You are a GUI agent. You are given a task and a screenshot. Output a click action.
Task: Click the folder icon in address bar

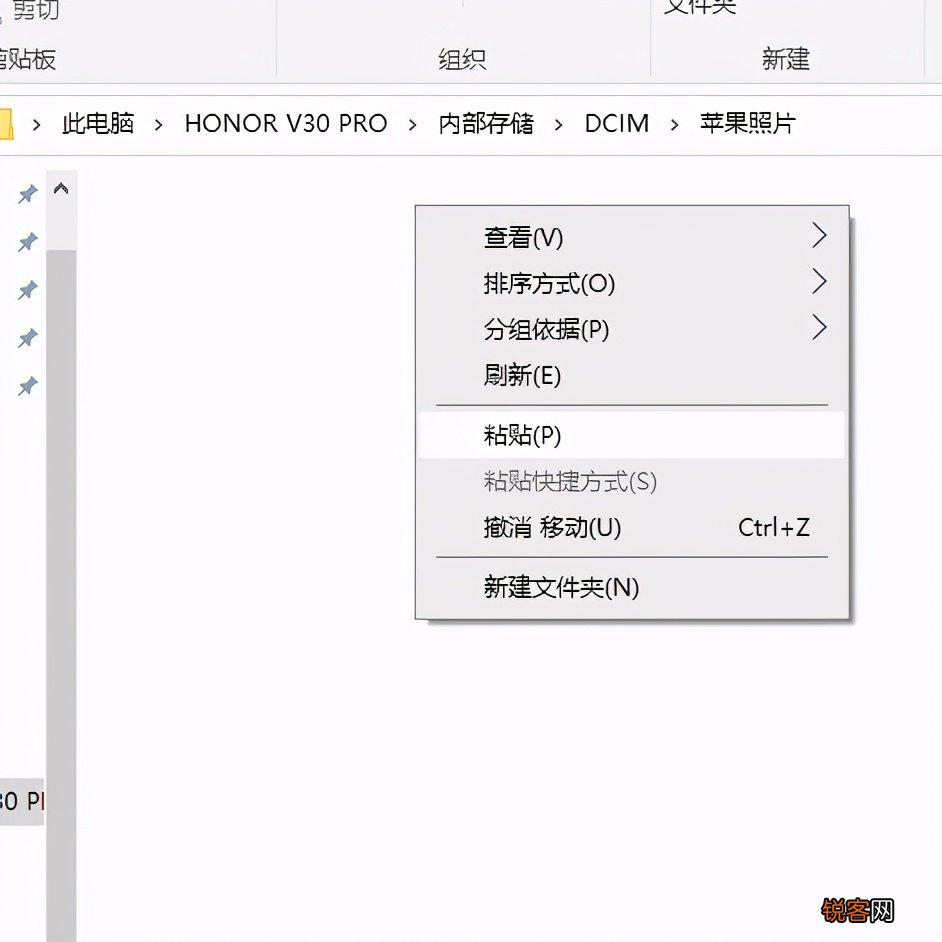pyautogui.click(x=7, y=124)
